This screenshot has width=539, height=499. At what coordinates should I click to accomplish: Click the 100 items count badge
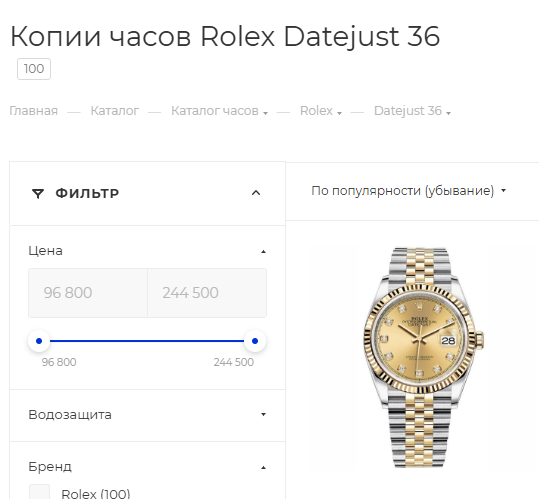34,69
